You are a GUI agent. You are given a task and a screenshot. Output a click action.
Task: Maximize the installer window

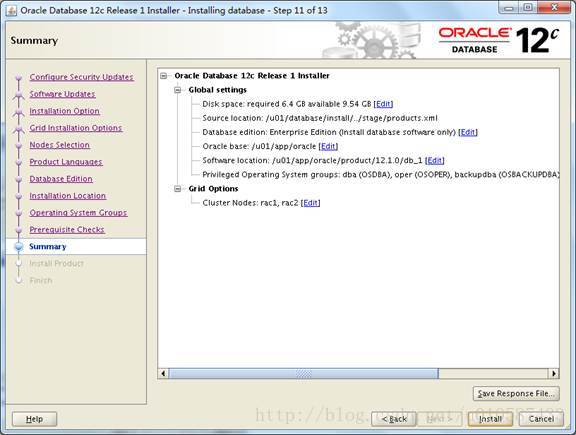pos(528,8)
